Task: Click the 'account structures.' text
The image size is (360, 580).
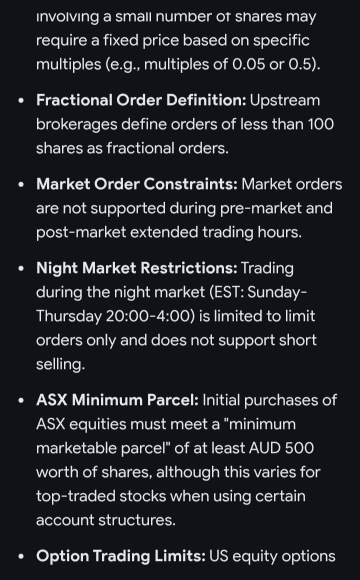Action: point(106,520)
